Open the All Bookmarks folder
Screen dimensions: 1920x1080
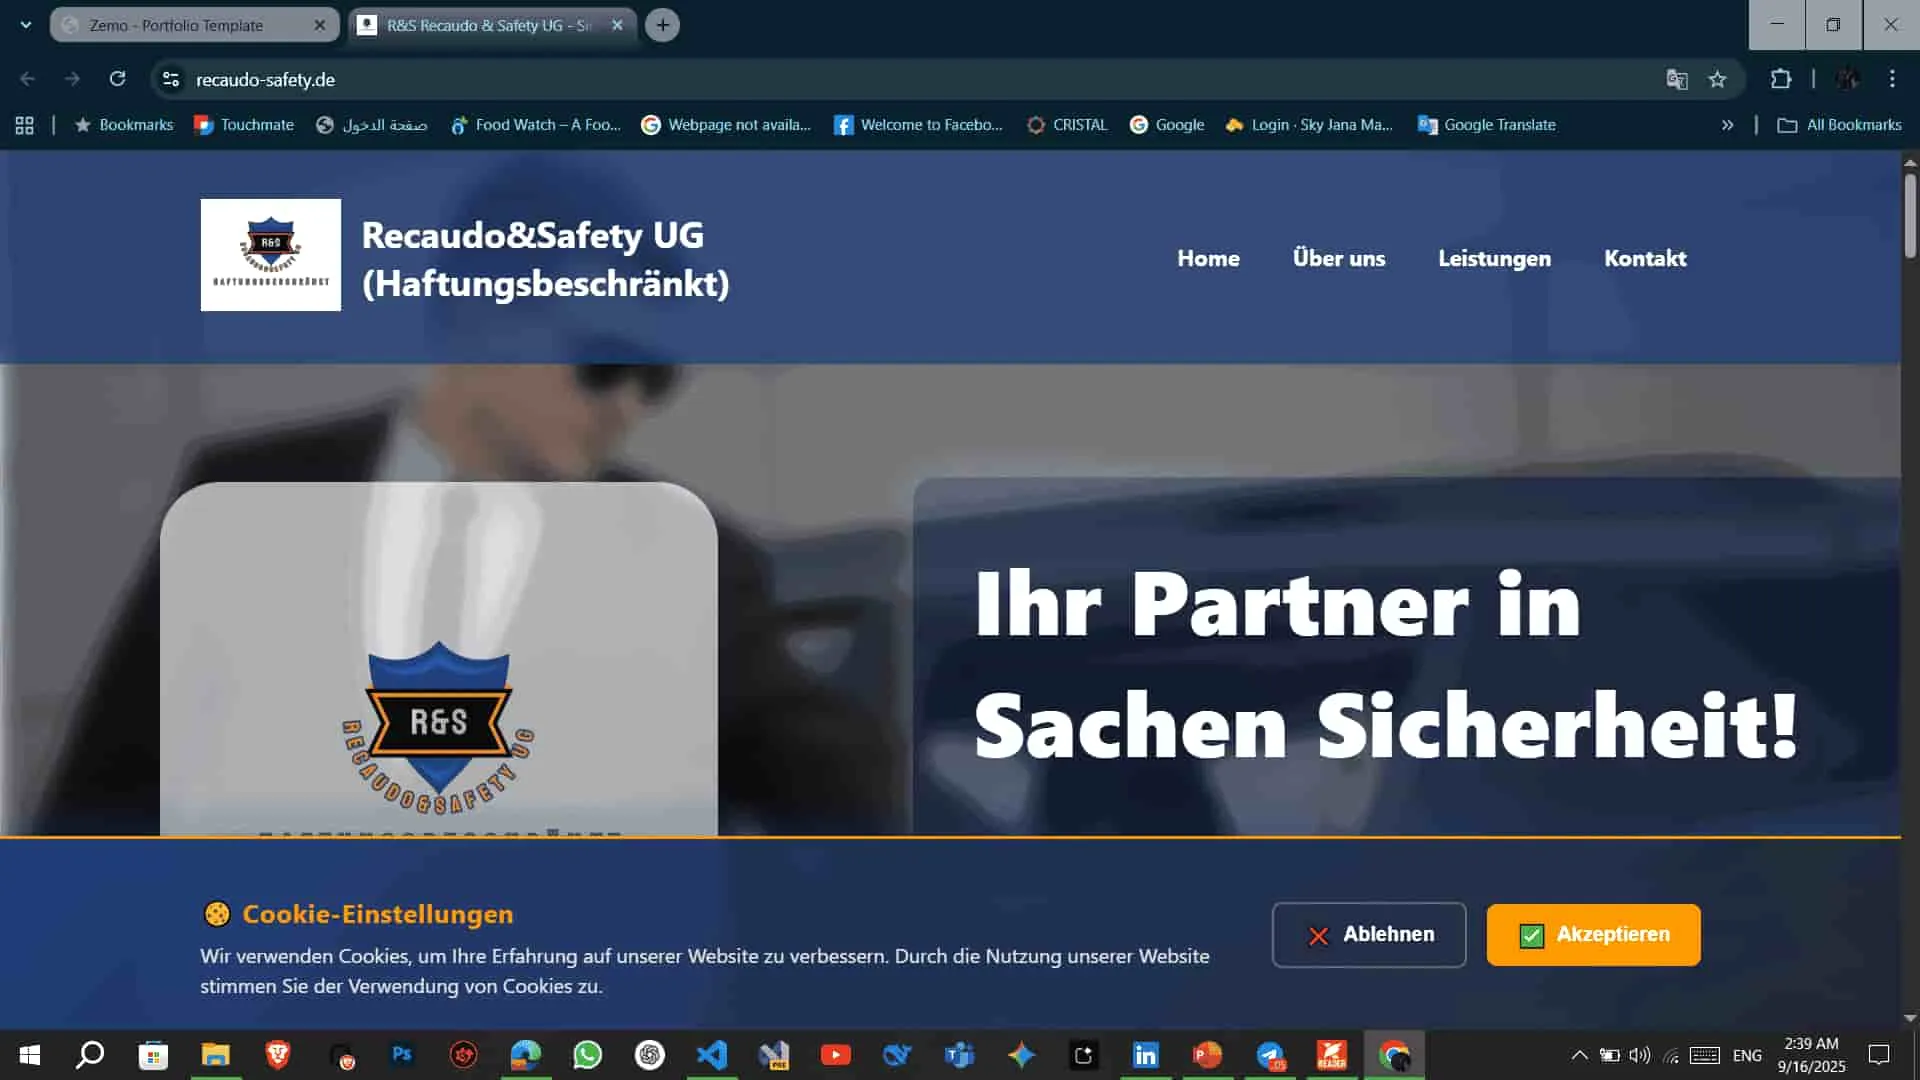1839,125
